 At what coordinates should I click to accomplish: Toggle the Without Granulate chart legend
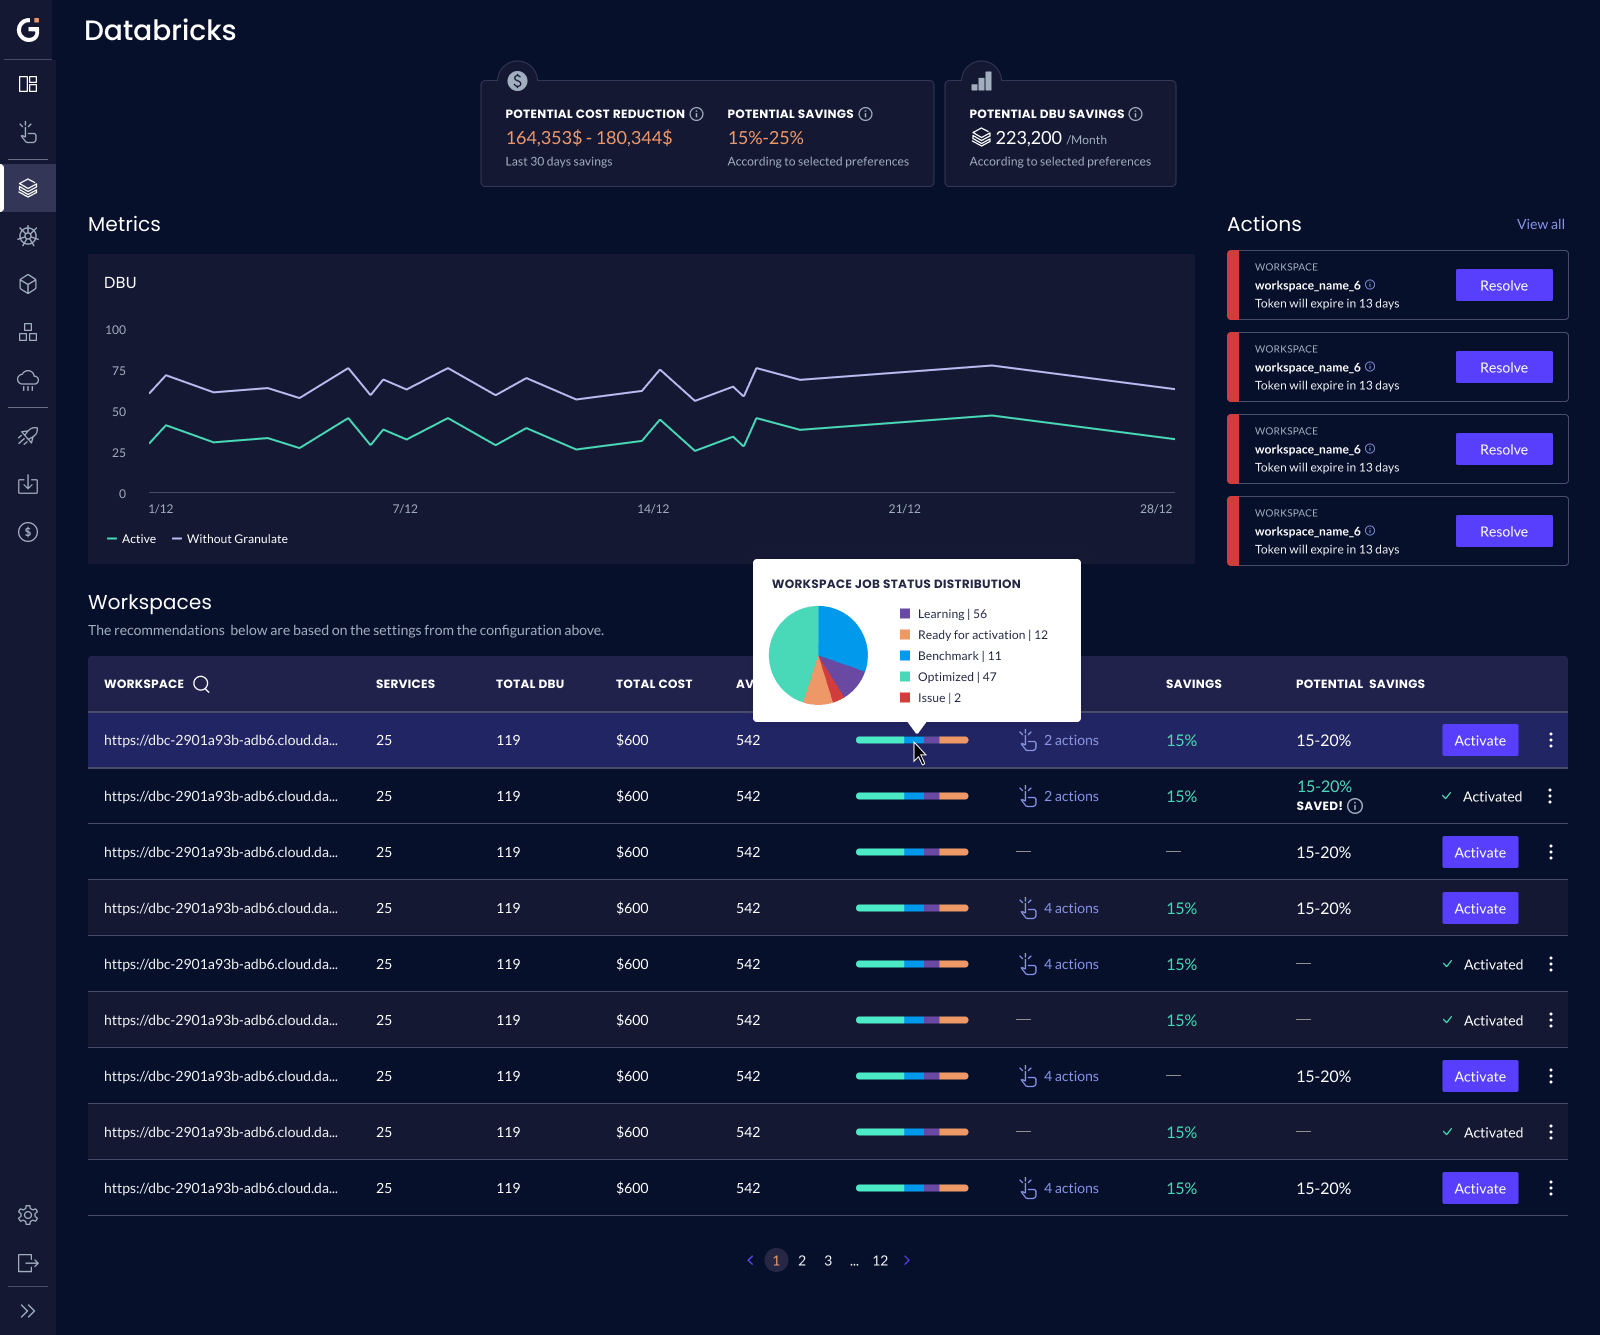point(229,538)
